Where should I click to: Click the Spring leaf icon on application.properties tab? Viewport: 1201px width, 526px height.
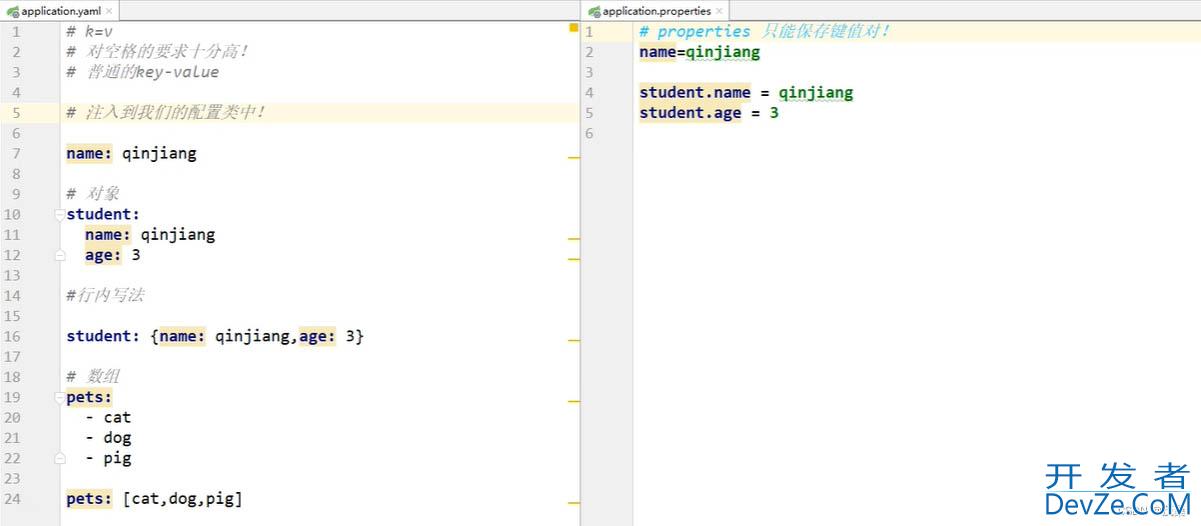(x=594, y=11)
